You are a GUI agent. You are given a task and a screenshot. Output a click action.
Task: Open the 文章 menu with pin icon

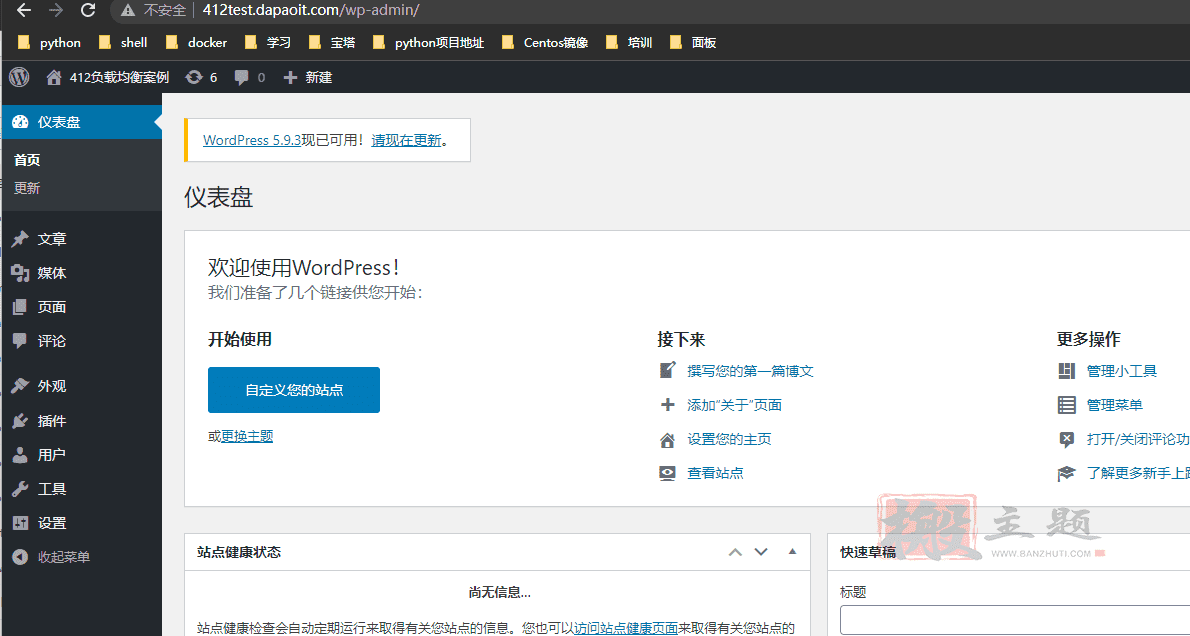[x=80, y=239]
